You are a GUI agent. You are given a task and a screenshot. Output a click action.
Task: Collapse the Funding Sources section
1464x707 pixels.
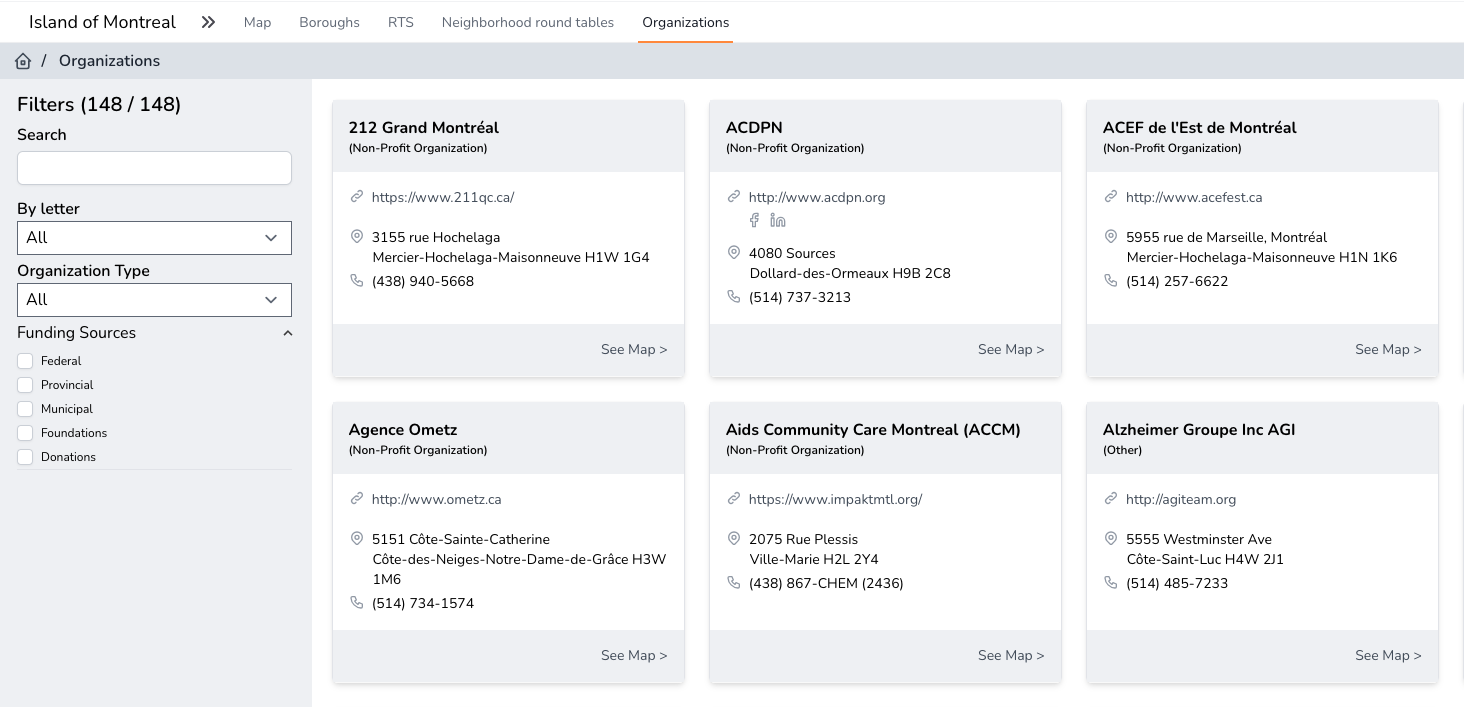click(x=288, y=333)
